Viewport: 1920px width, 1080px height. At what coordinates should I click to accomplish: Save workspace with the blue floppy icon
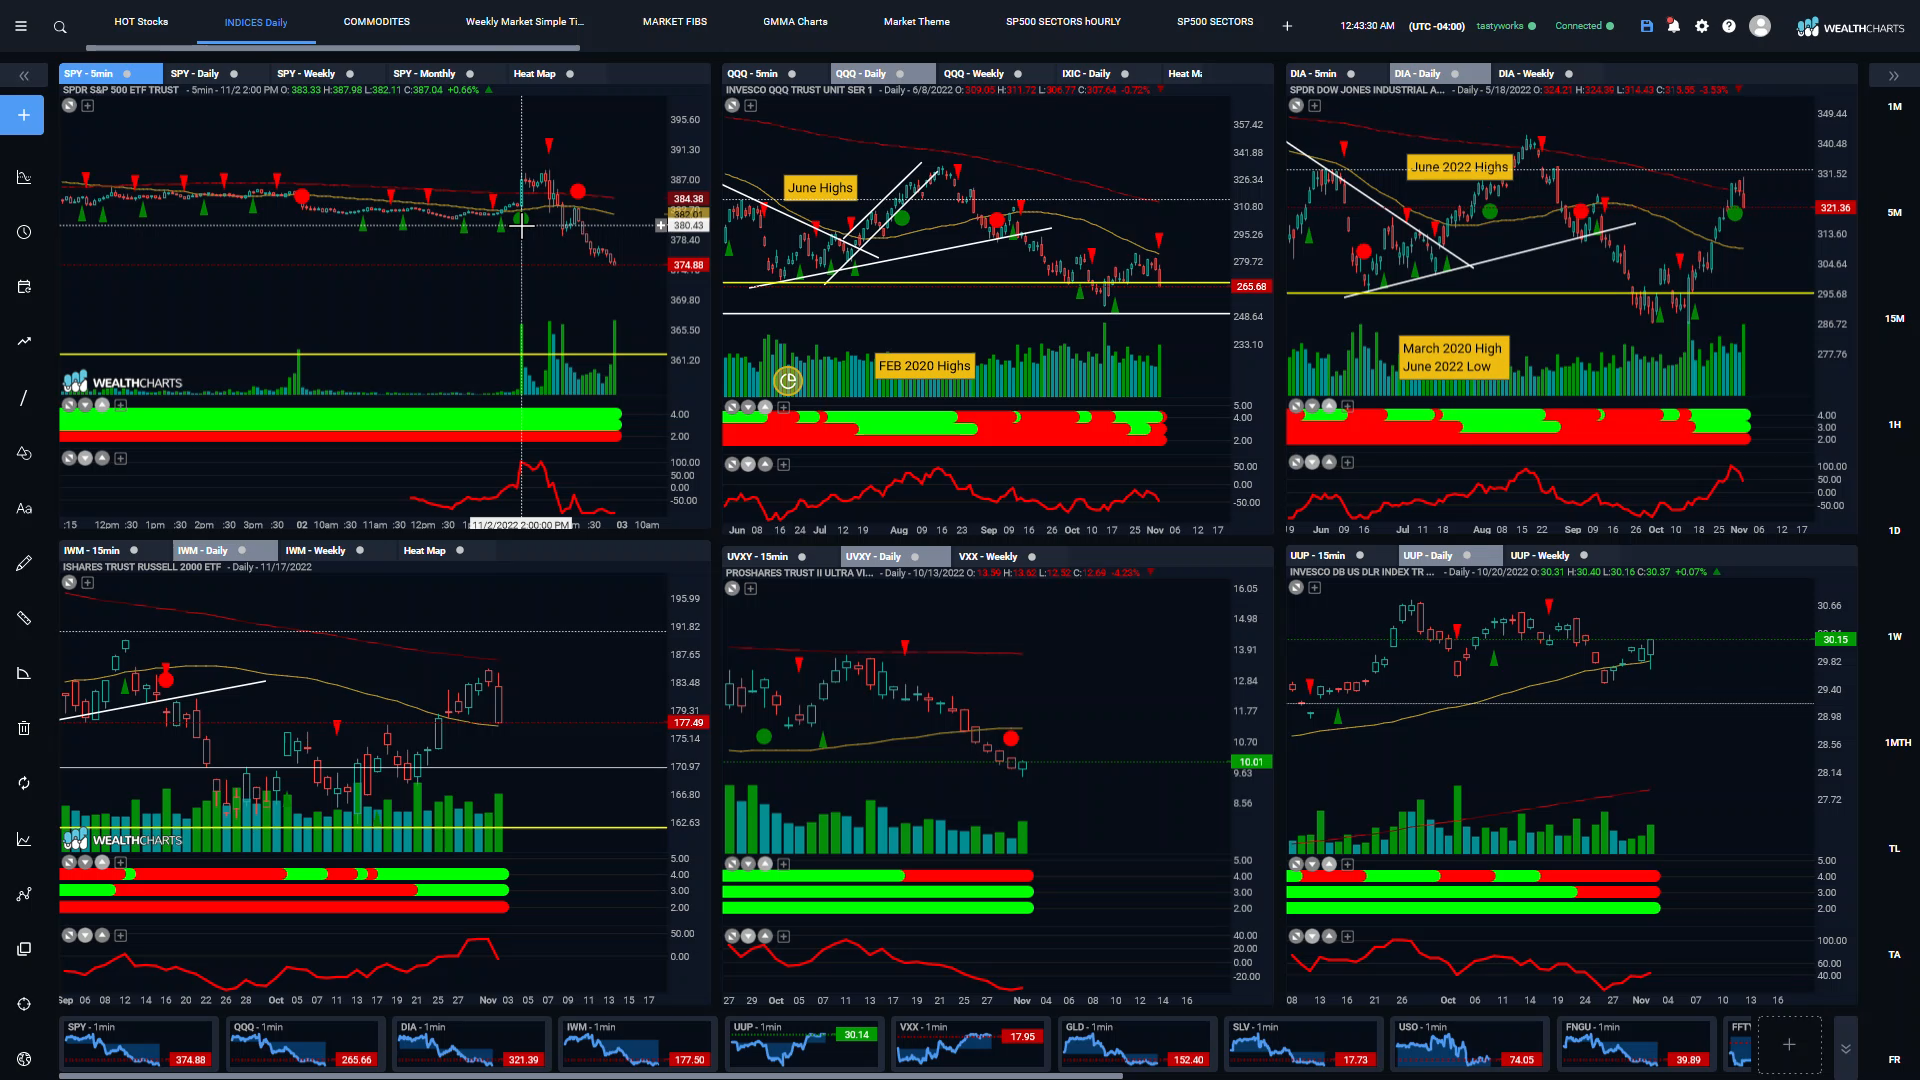(1646, 26)
